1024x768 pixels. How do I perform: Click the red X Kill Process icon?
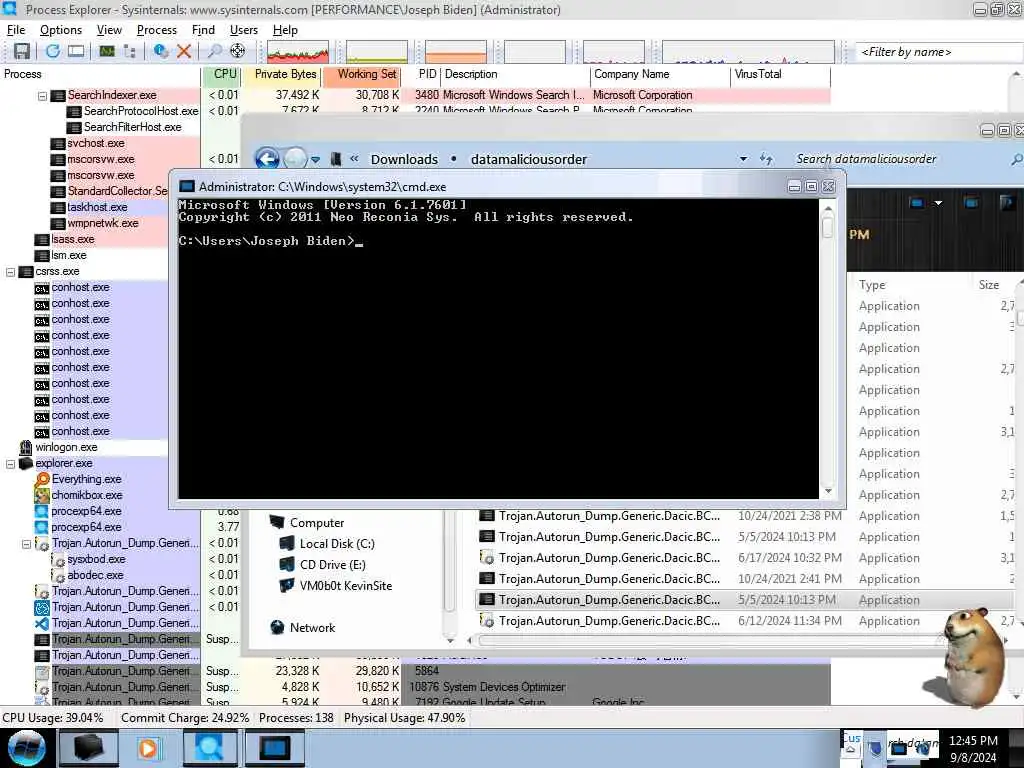click(184, 52)
